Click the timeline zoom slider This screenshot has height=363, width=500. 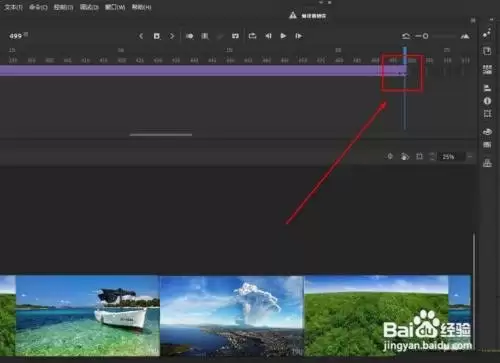point(440,36)
